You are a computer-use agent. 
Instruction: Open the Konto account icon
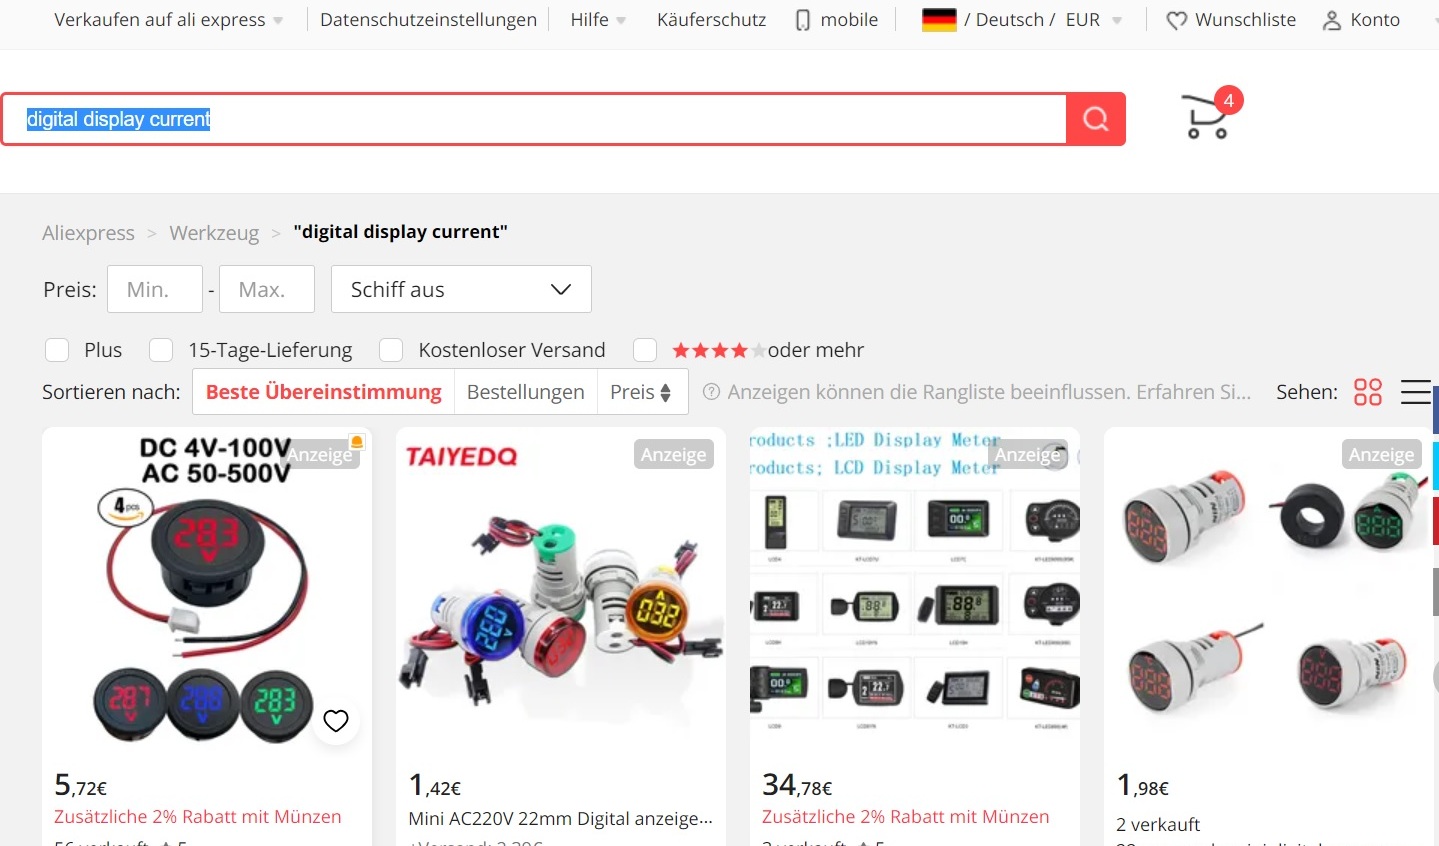click(1332, 20)
